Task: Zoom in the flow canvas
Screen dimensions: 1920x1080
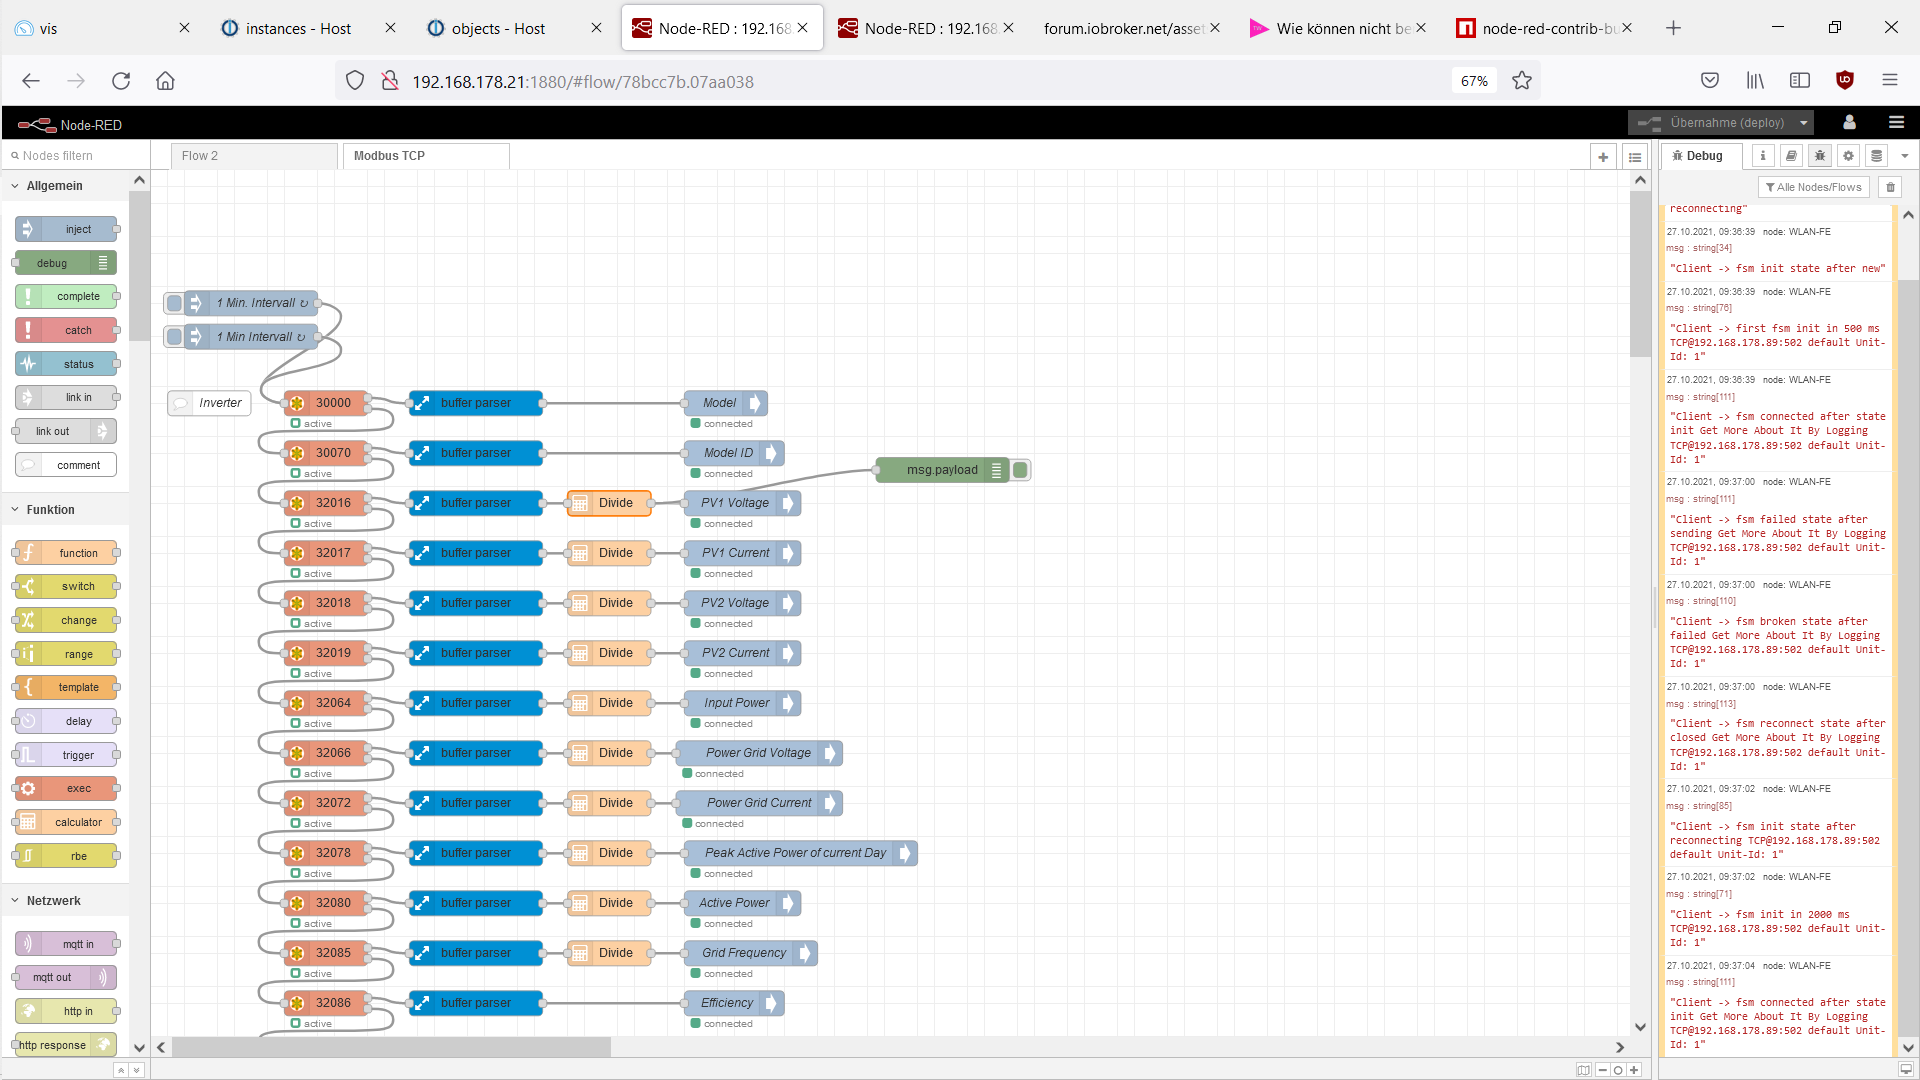Action: pyautogui.click(x=1634, y=1070)
